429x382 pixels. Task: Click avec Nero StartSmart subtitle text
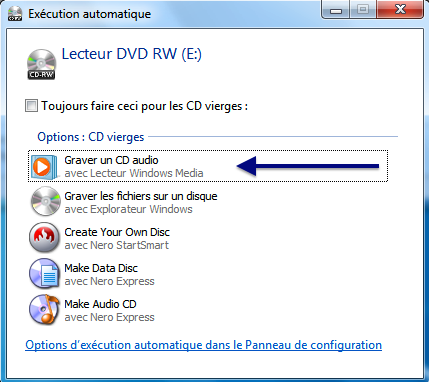coord(116,245)
